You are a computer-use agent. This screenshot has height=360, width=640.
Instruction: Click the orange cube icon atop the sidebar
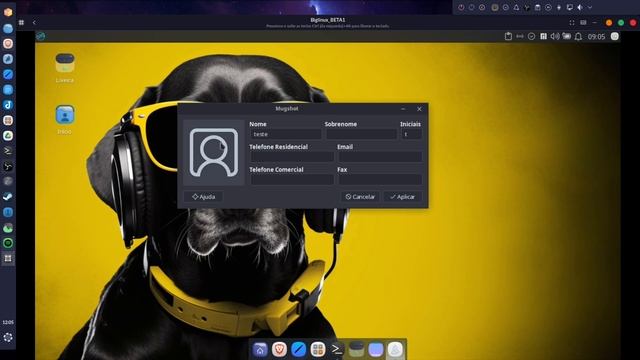click(8, 12)
